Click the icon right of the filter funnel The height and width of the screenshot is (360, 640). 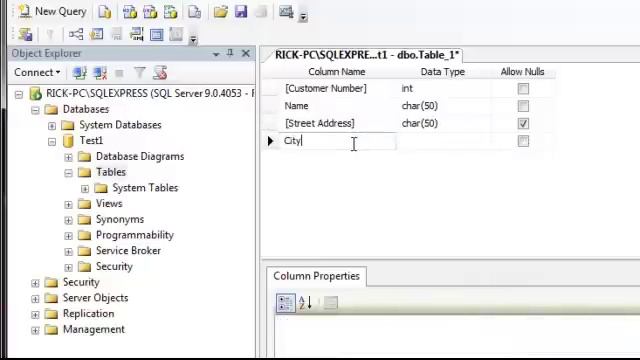pyautogui.click(x=160, y=73)
